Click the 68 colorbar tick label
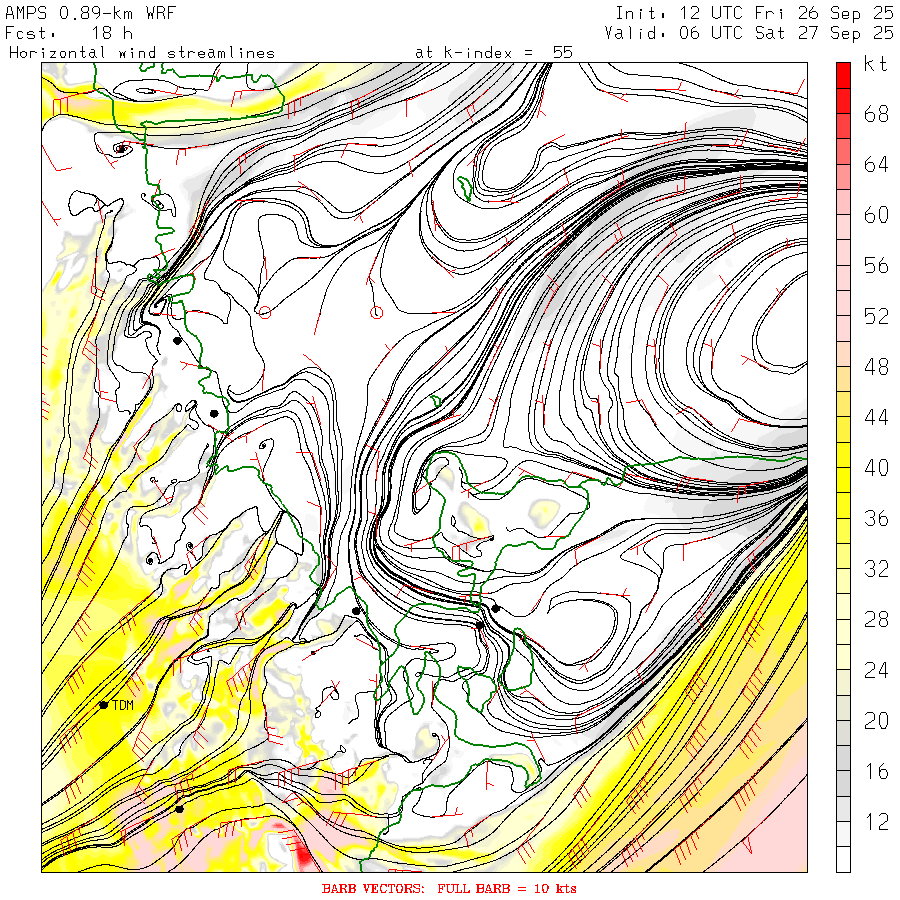900x900 pixels. point(876,114)
